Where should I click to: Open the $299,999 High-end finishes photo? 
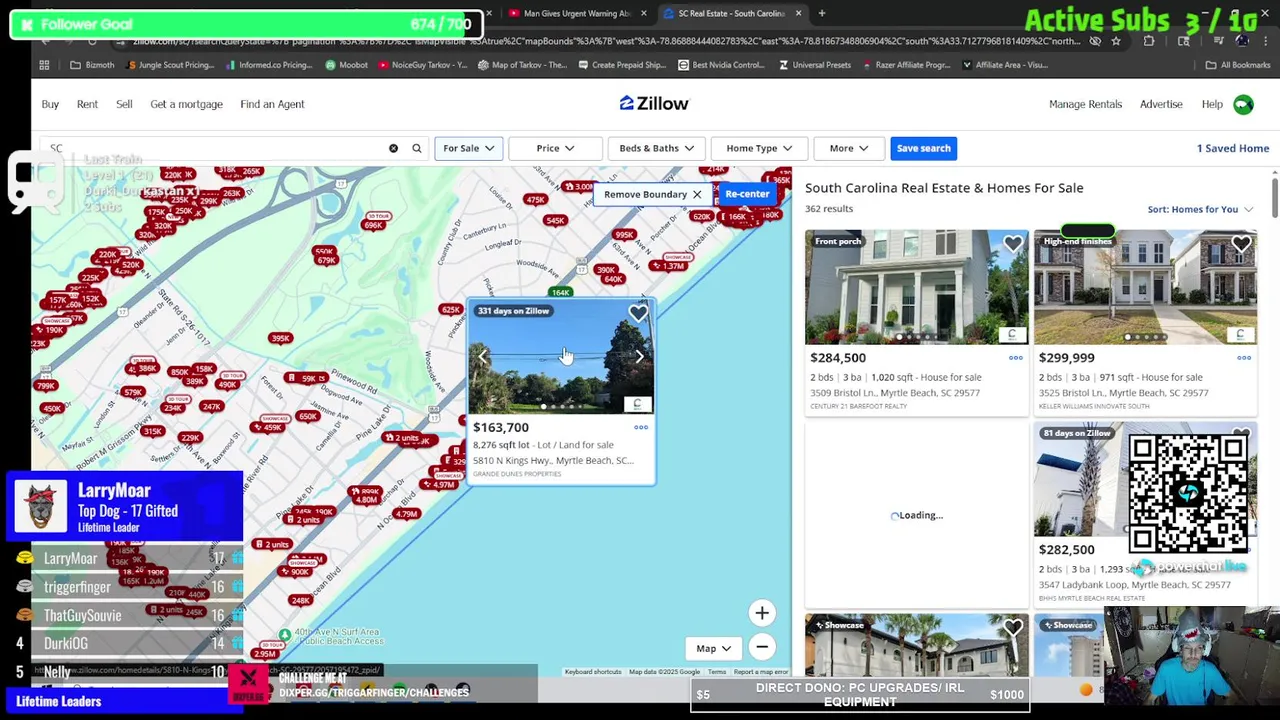[x=1145, y=287]
